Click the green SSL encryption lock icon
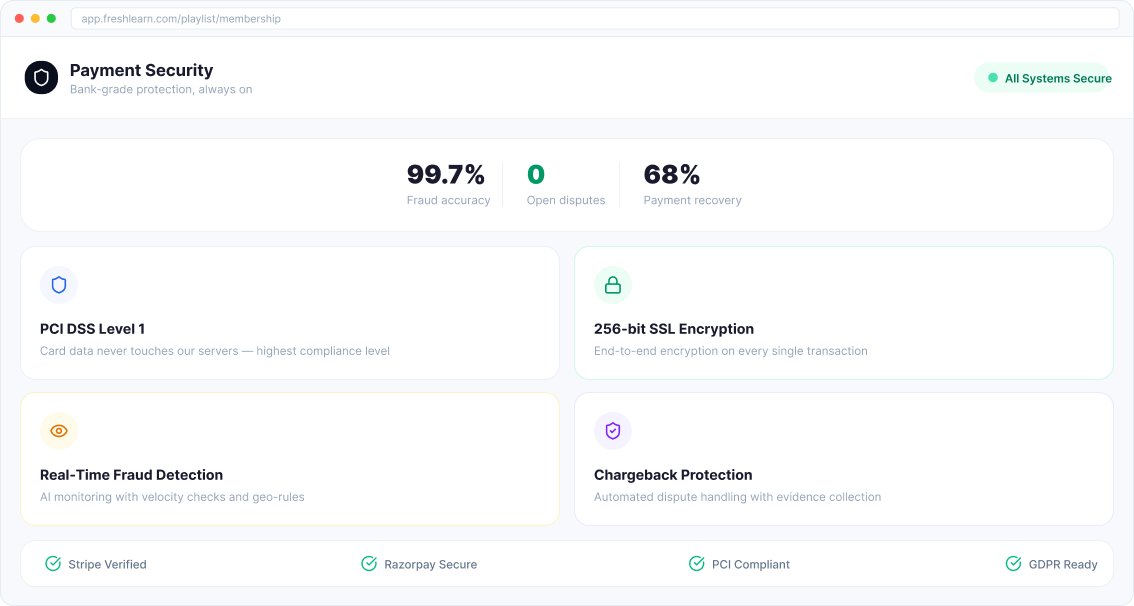This screenshot has width=1134, height=606. [x=613, y=285]
